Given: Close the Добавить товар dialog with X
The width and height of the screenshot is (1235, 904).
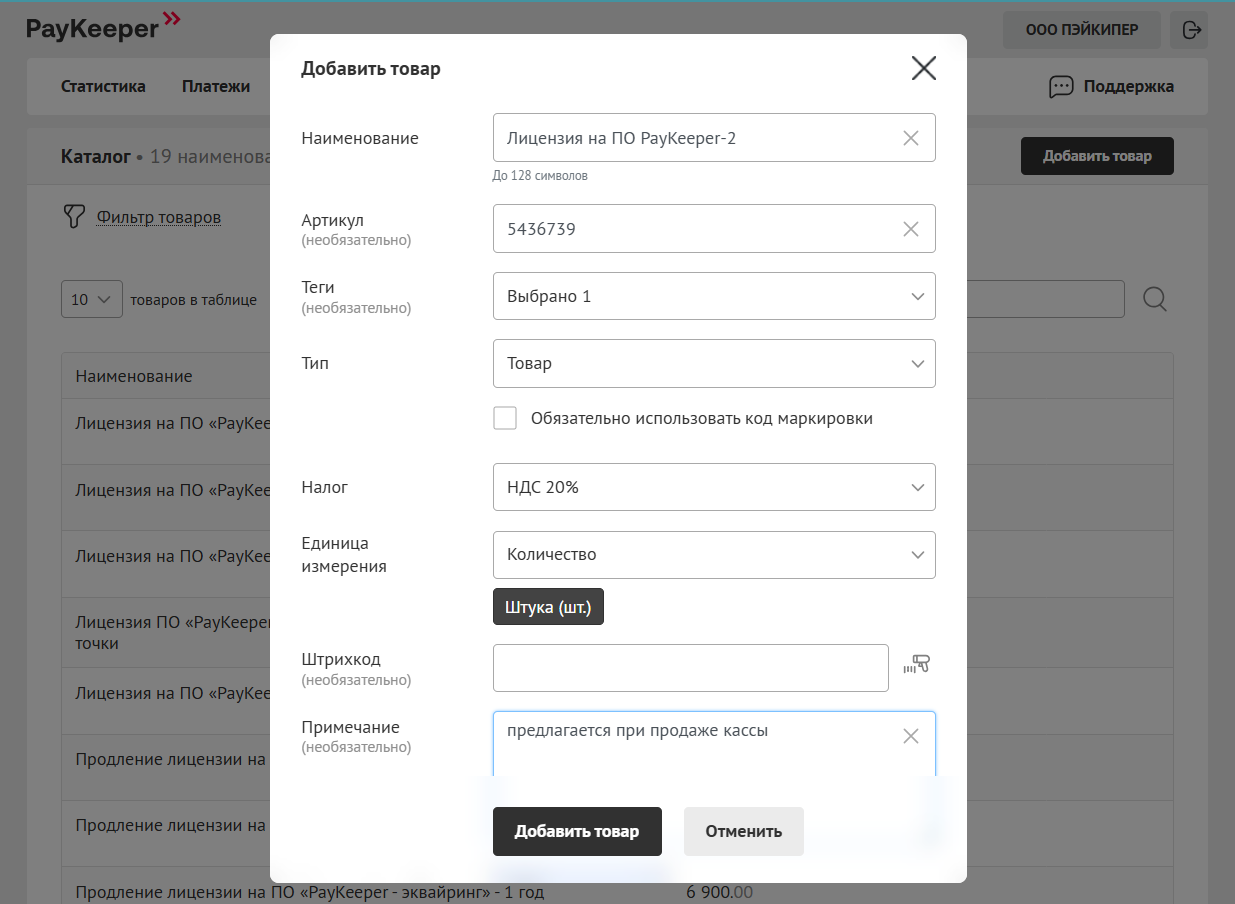Looking at the screenshot, I should (924, 68).
